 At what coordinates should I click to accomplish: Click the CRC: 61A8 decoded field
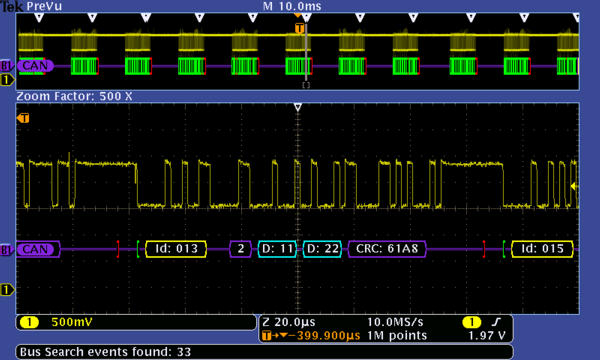pyautogui.click(x=387, y=249)
